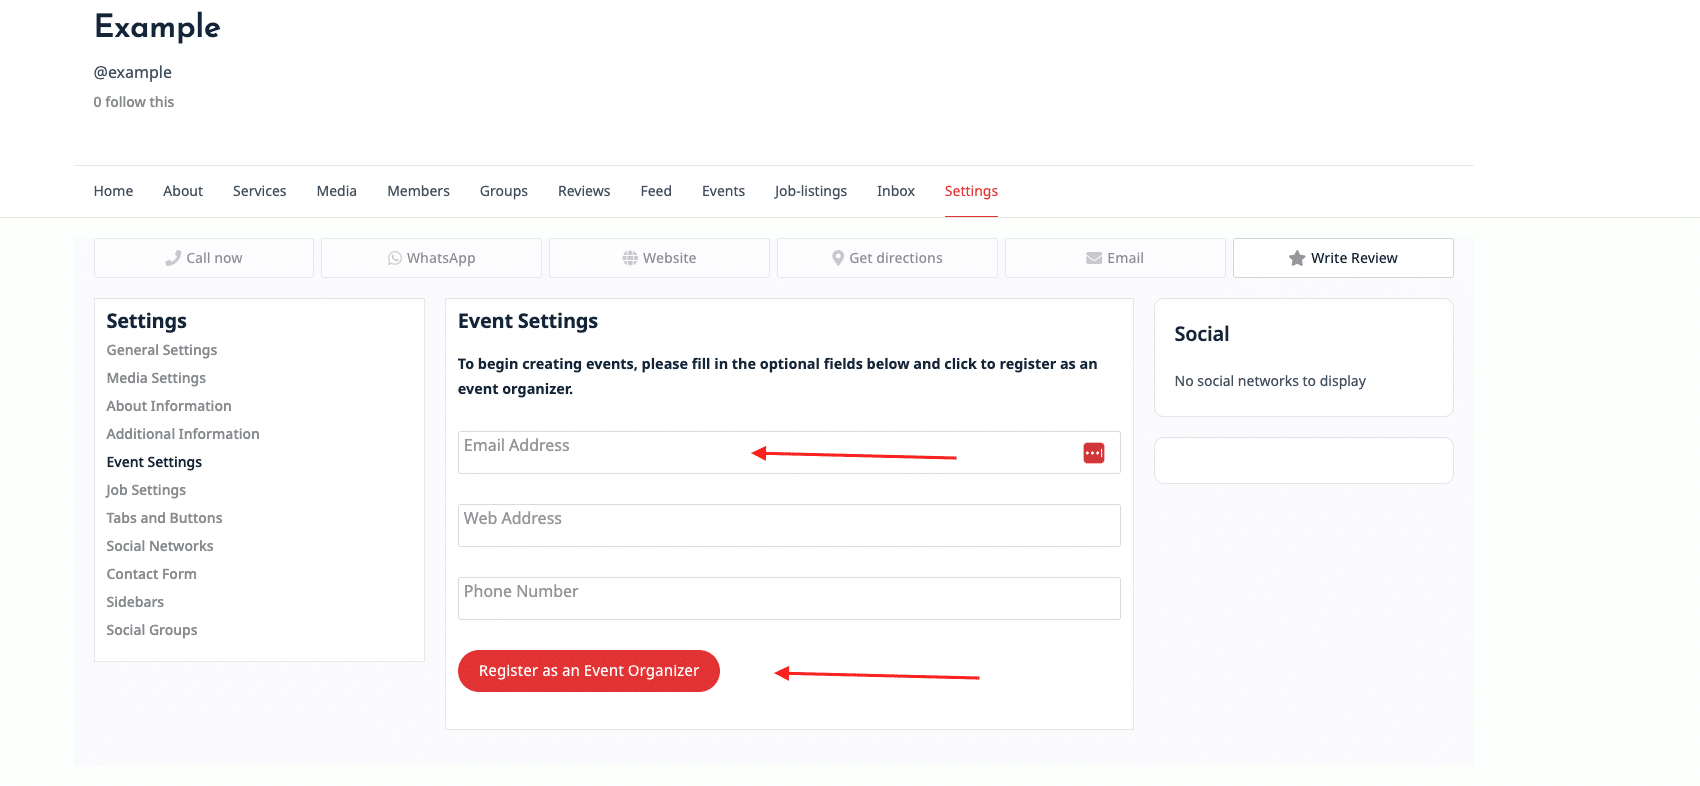Screen dimensions: 1700x786
Task: Click the password manager icon in Email Address field
Action: [1094, 453]
